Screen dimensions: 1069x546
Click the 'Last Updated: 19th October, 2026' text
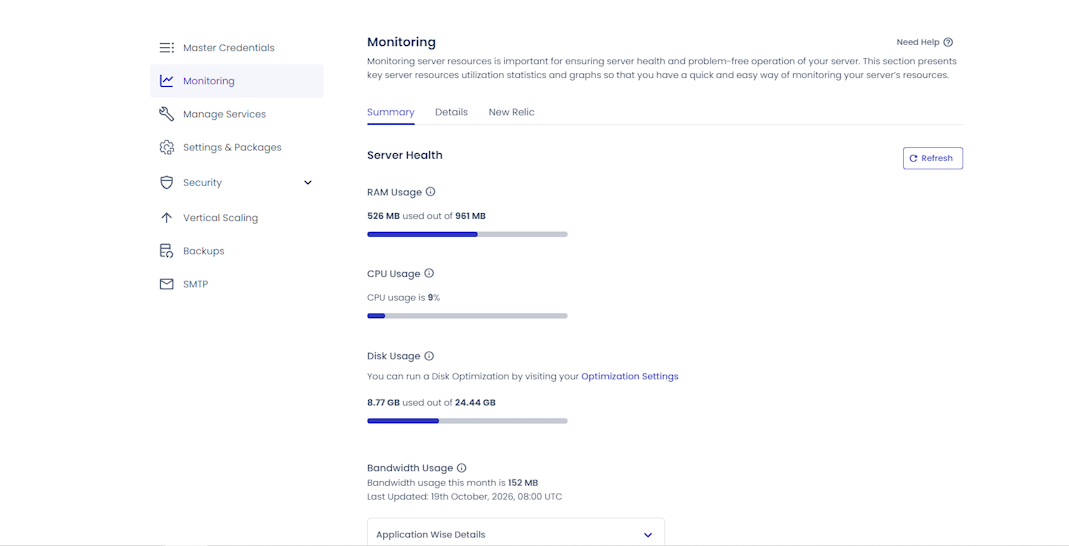coord(464,497)
